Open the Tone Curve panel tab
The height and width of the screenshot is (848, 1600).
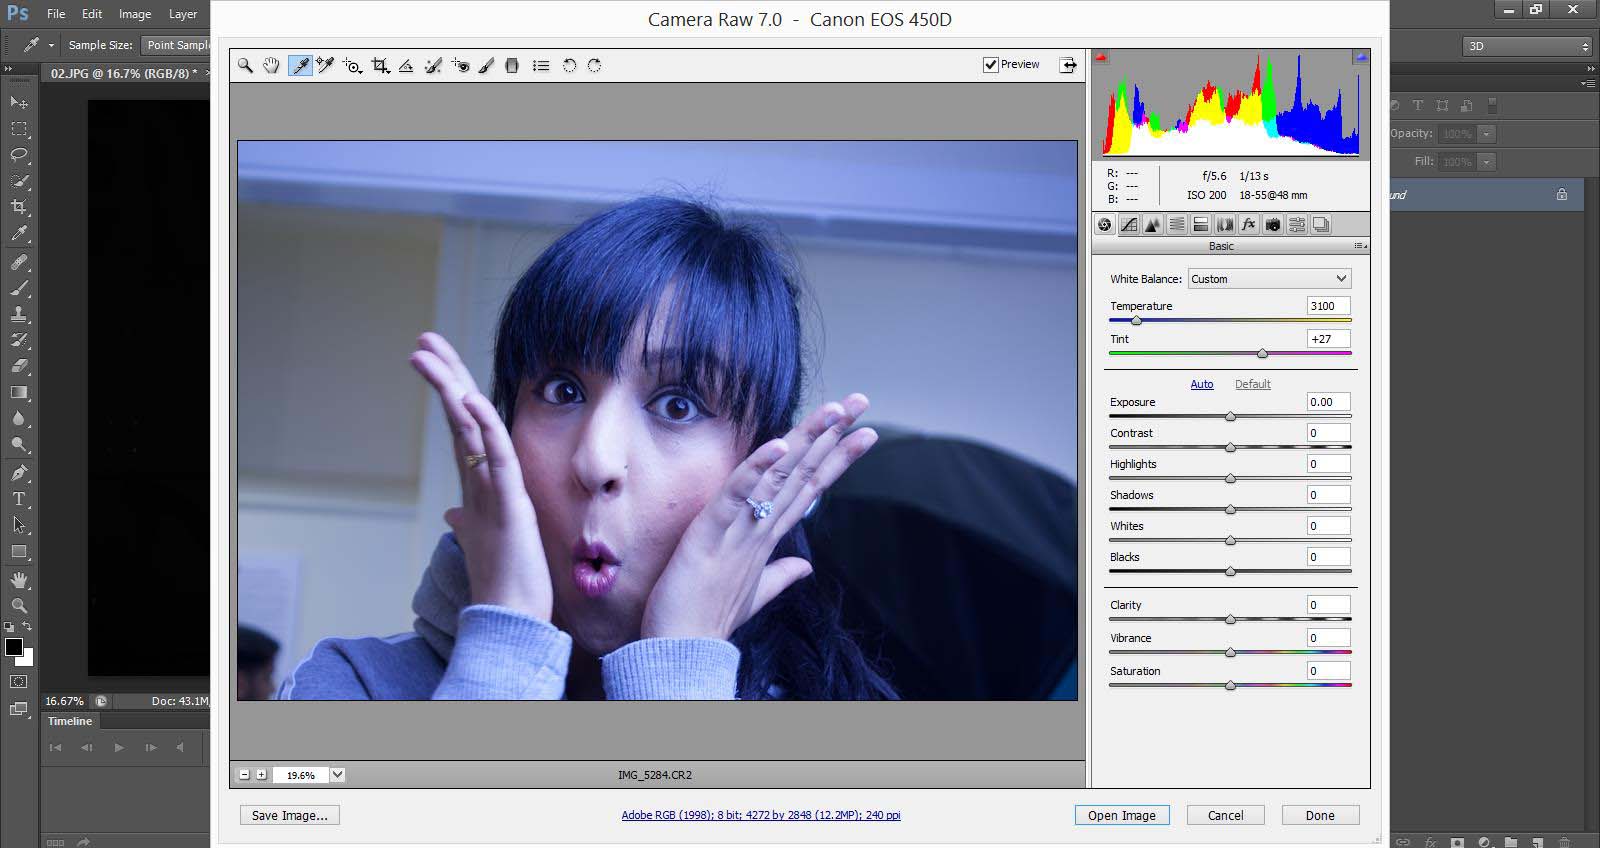pos(1129,225)
